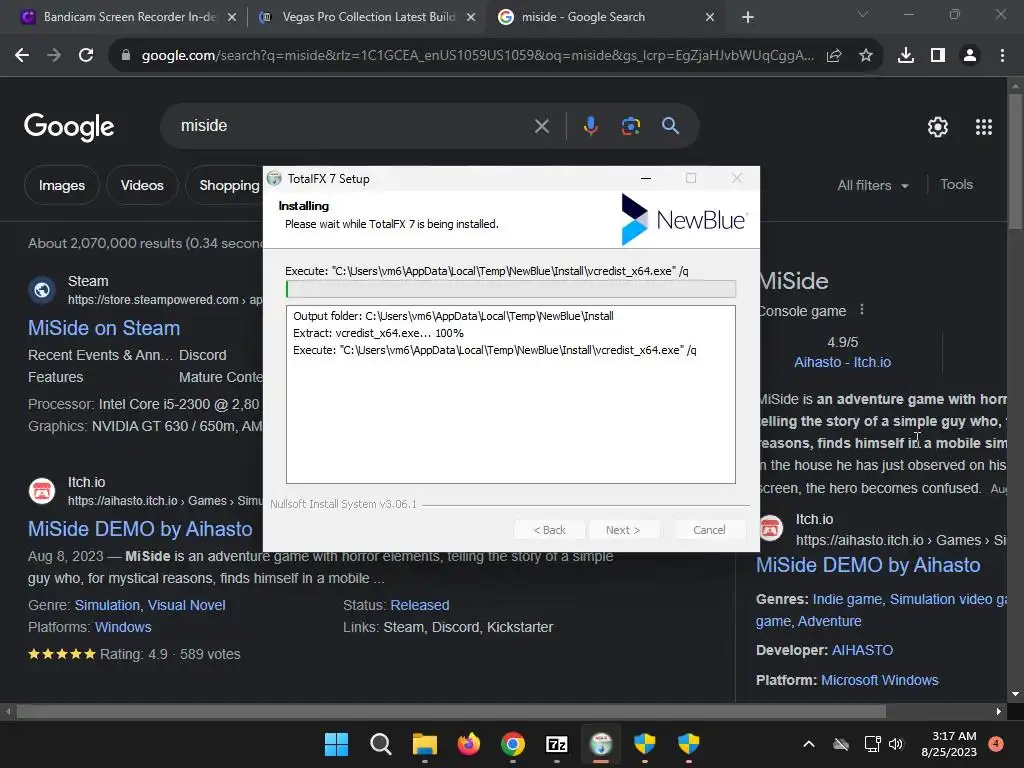Click the Google search input field

coord(353,126)
